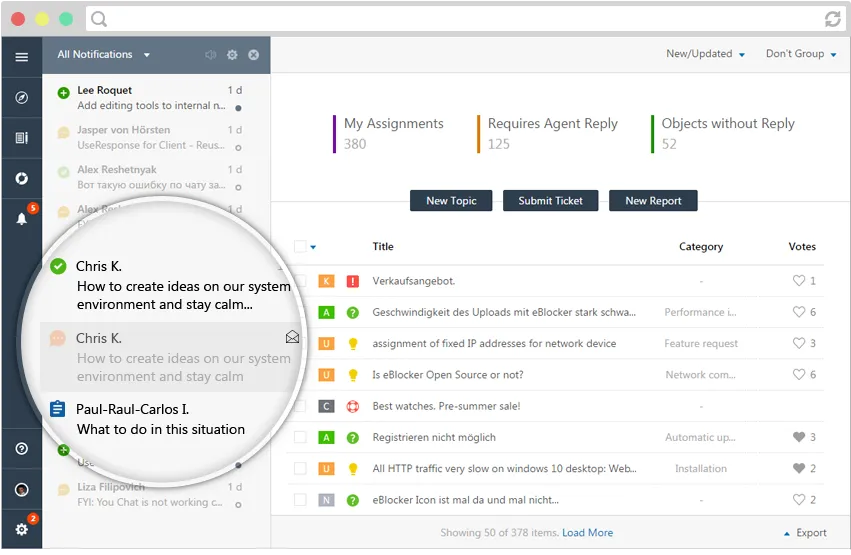Click the Load More link

(x=587, y=533)
